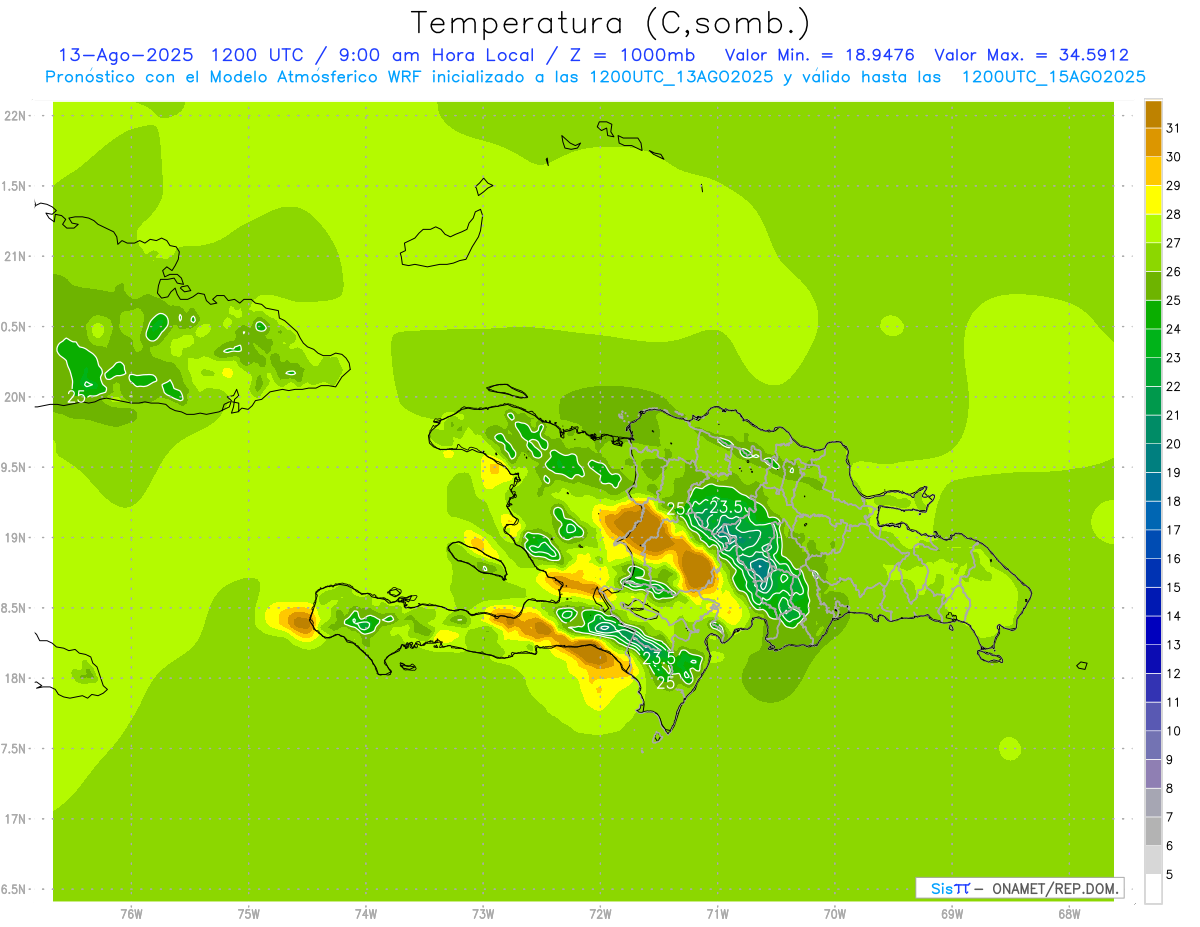
Task: Pick the yellow legend swatch between 28 and 29
Action: (x=1153, y=200)
